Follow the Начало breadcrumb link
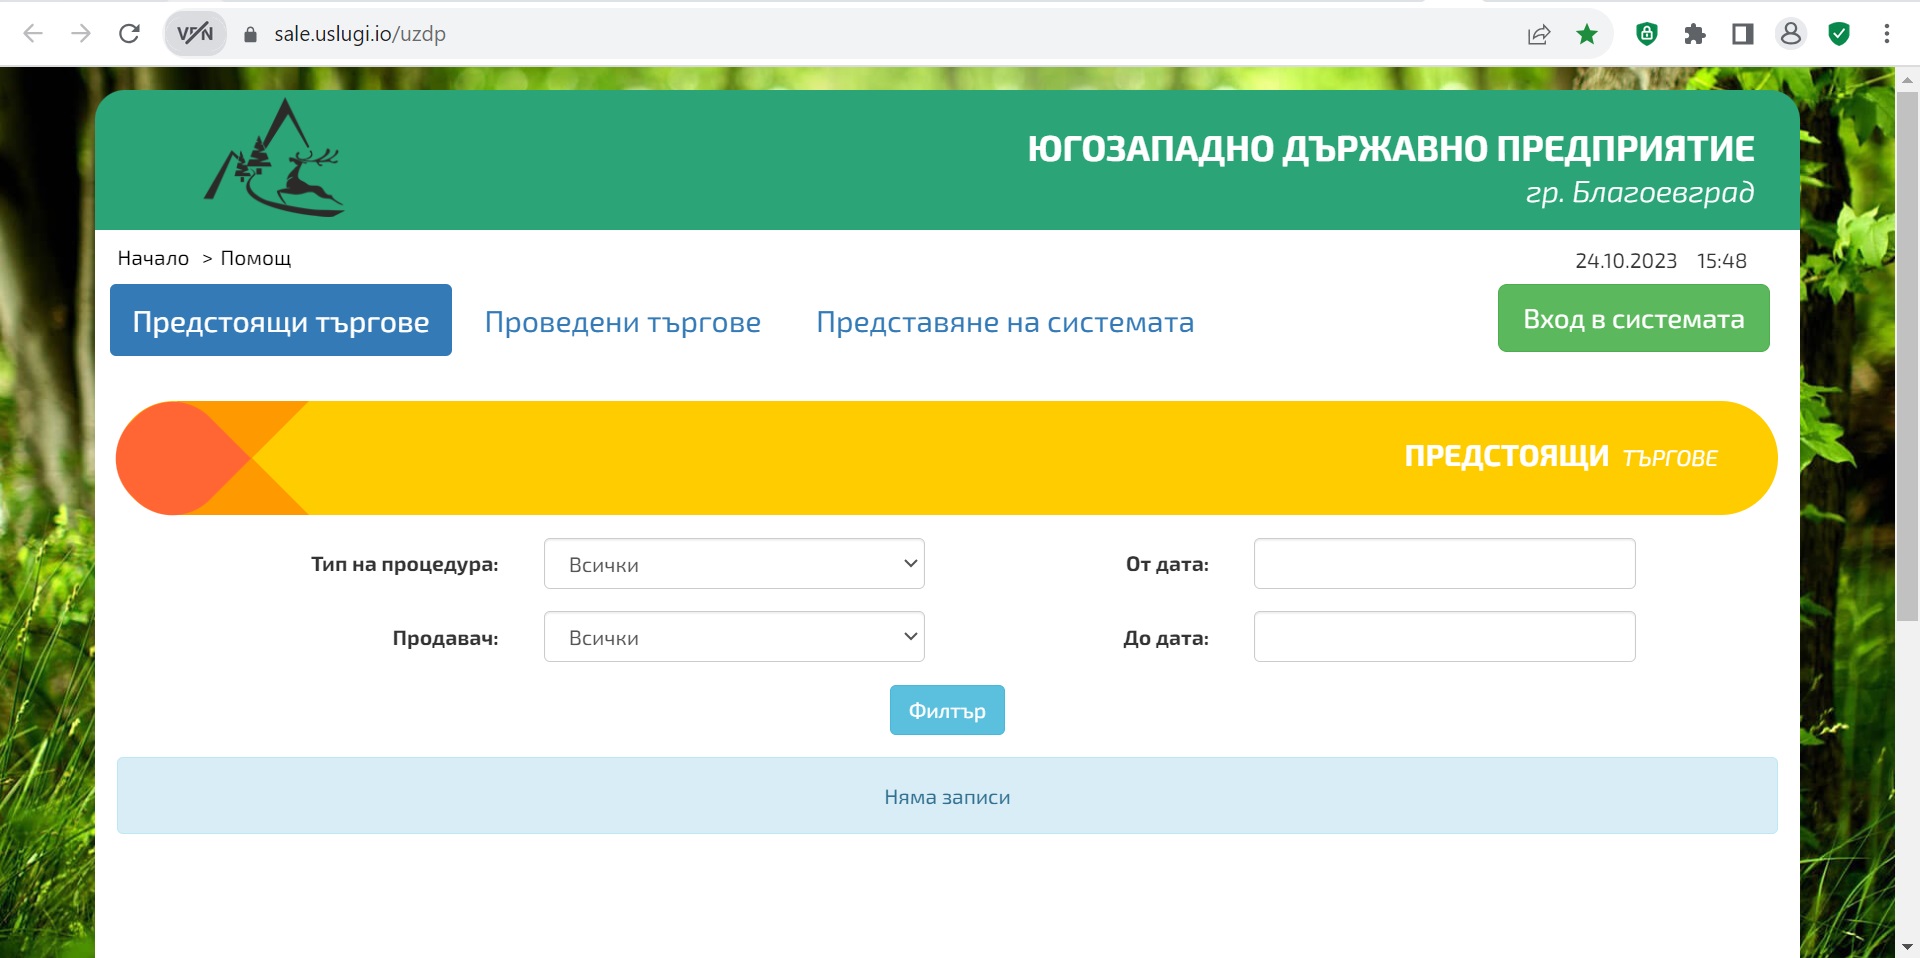Image resolution: width=1920 pixels, height=958 pixels. point(153,258)
